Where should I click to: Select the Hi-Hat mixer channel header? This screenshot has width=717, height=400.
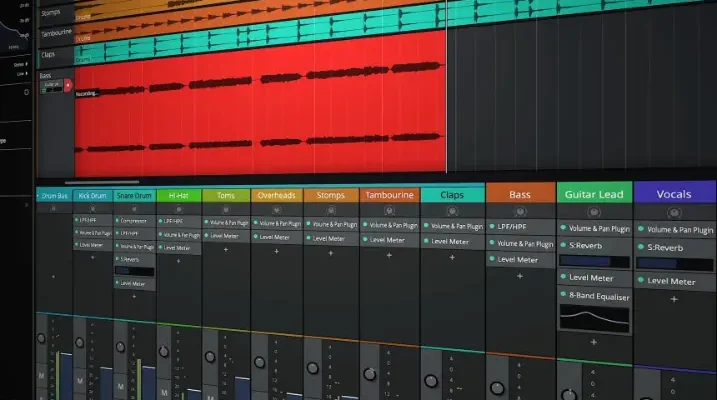[x=179, y=196]
